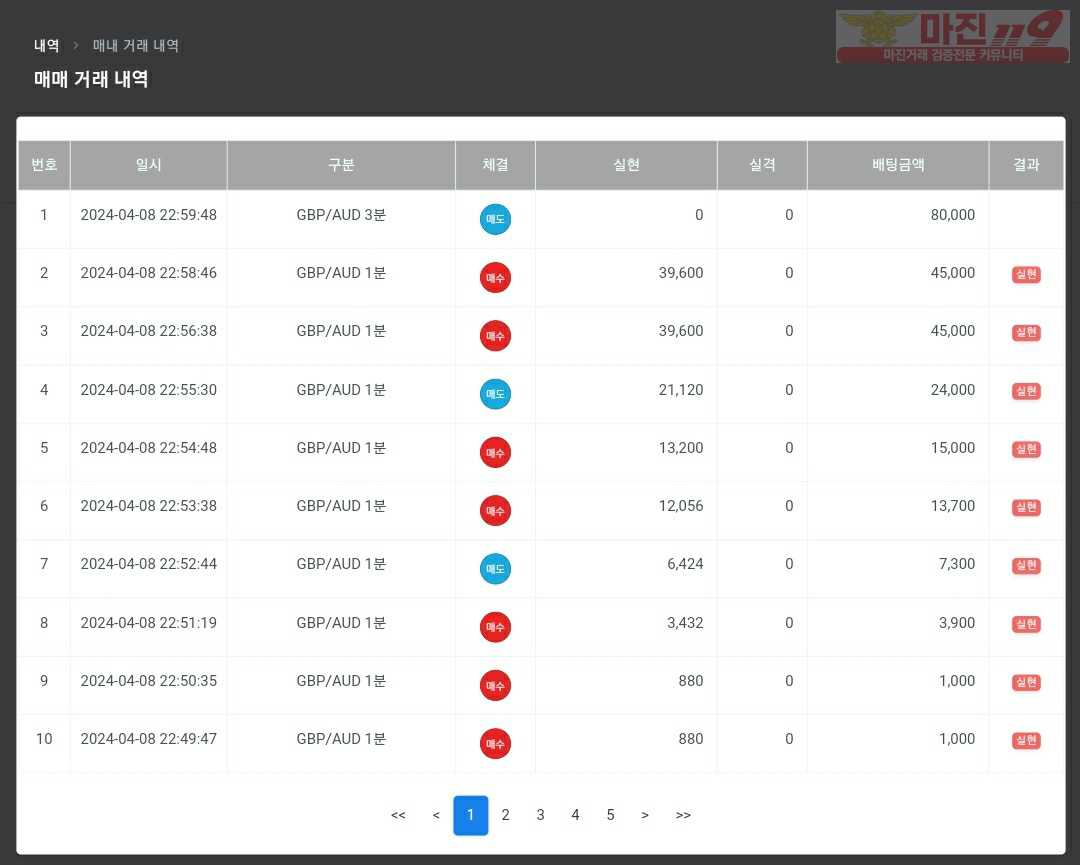This screenshot has width=1080, height=865.
Task: Go to page 2 of trade history
Action: point(506,815)
